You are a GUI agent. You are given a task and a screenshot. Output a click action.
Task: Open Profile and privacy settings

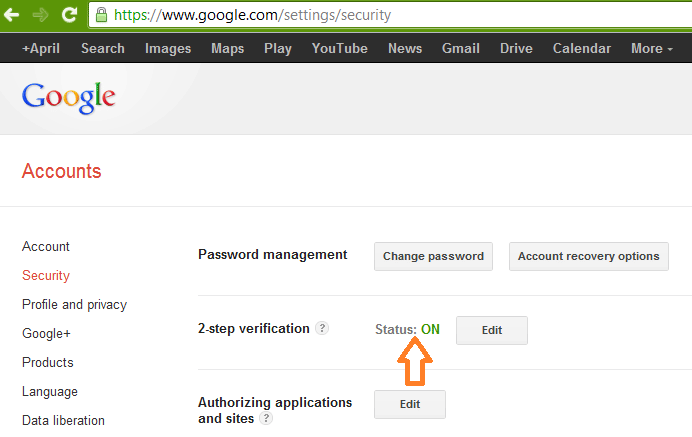(x=75, y=305)
